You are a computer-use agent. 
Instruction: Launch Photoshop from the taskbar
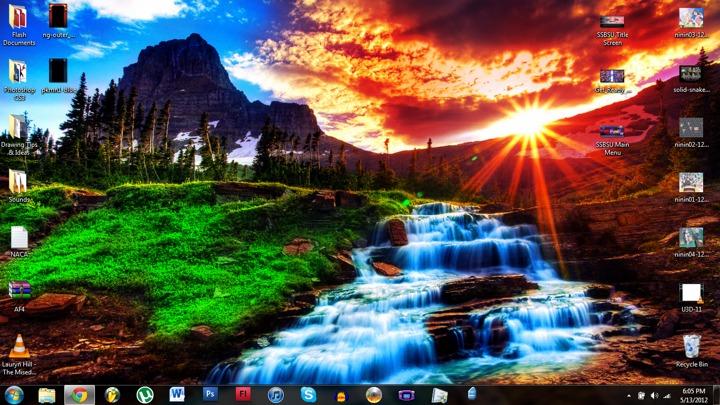(x=210, y=394)
